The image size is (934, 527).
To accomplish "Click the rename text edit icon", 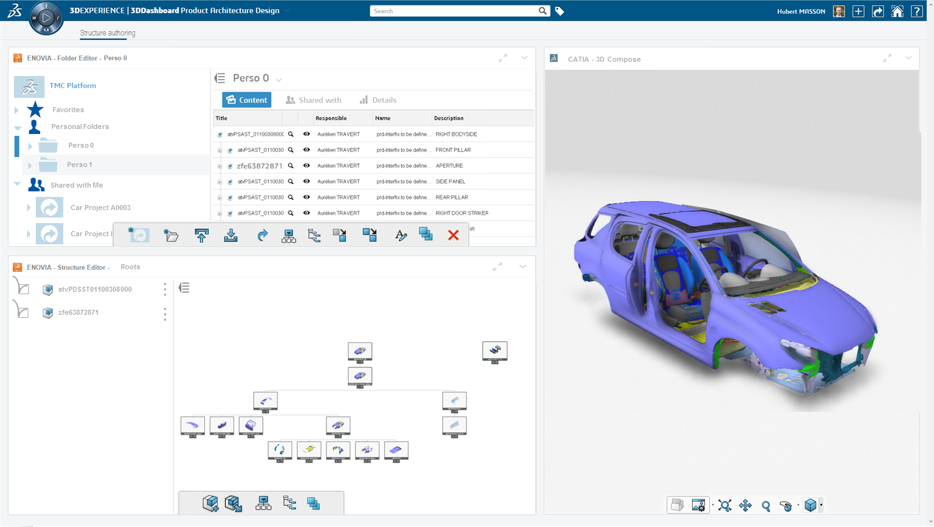I will [401, 236].
